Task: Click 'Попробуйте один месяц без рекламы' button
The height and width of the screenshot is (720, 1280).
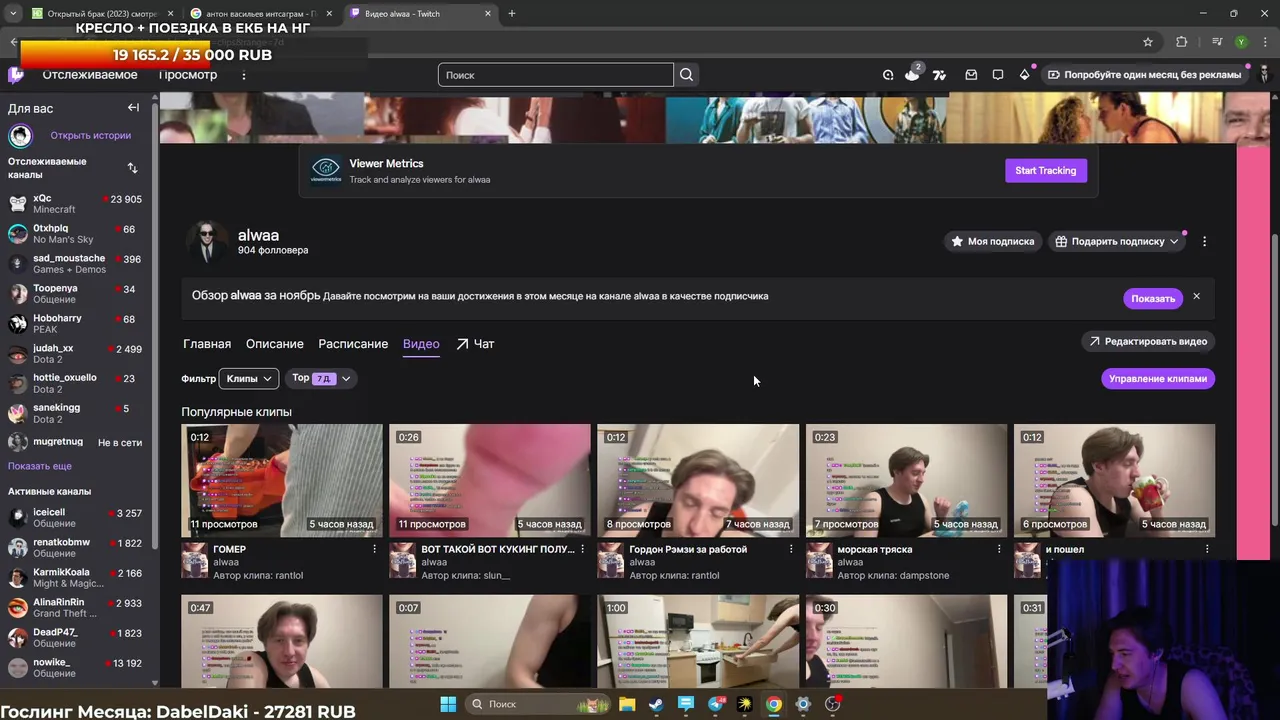Action: coord(1144,75)
